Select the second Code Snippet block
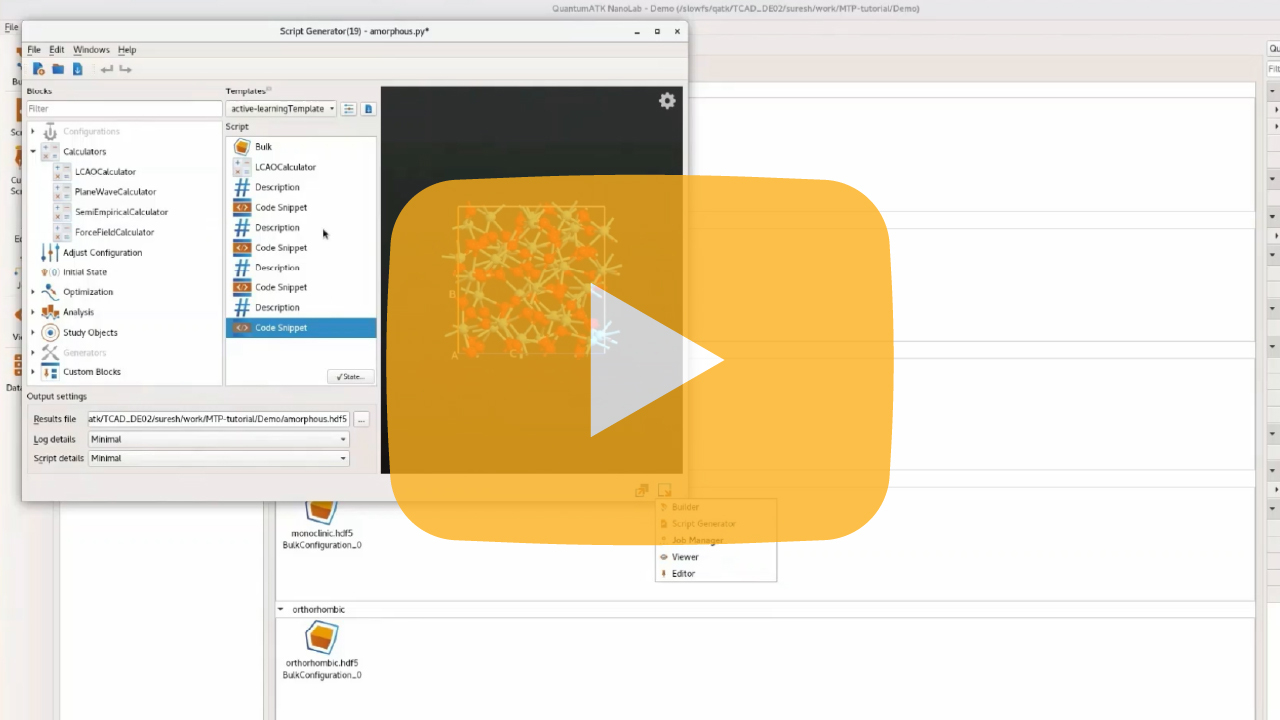1280x720 pixels. (x=301, y=247)
